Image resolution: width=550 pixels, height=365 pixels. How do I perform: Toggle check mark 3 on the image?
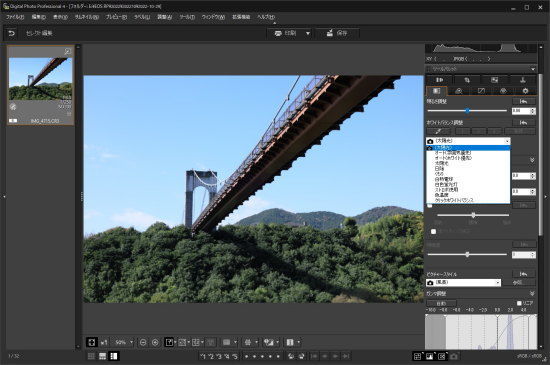click(x=219, y=357)
